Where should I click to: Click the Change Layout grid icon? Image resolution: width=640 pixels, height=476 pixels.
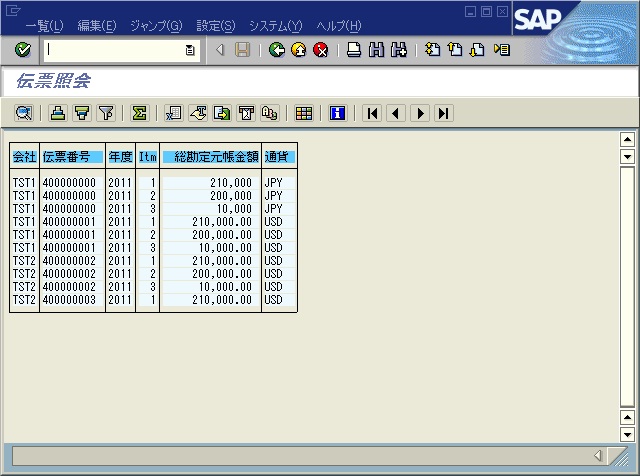point(303,113)
